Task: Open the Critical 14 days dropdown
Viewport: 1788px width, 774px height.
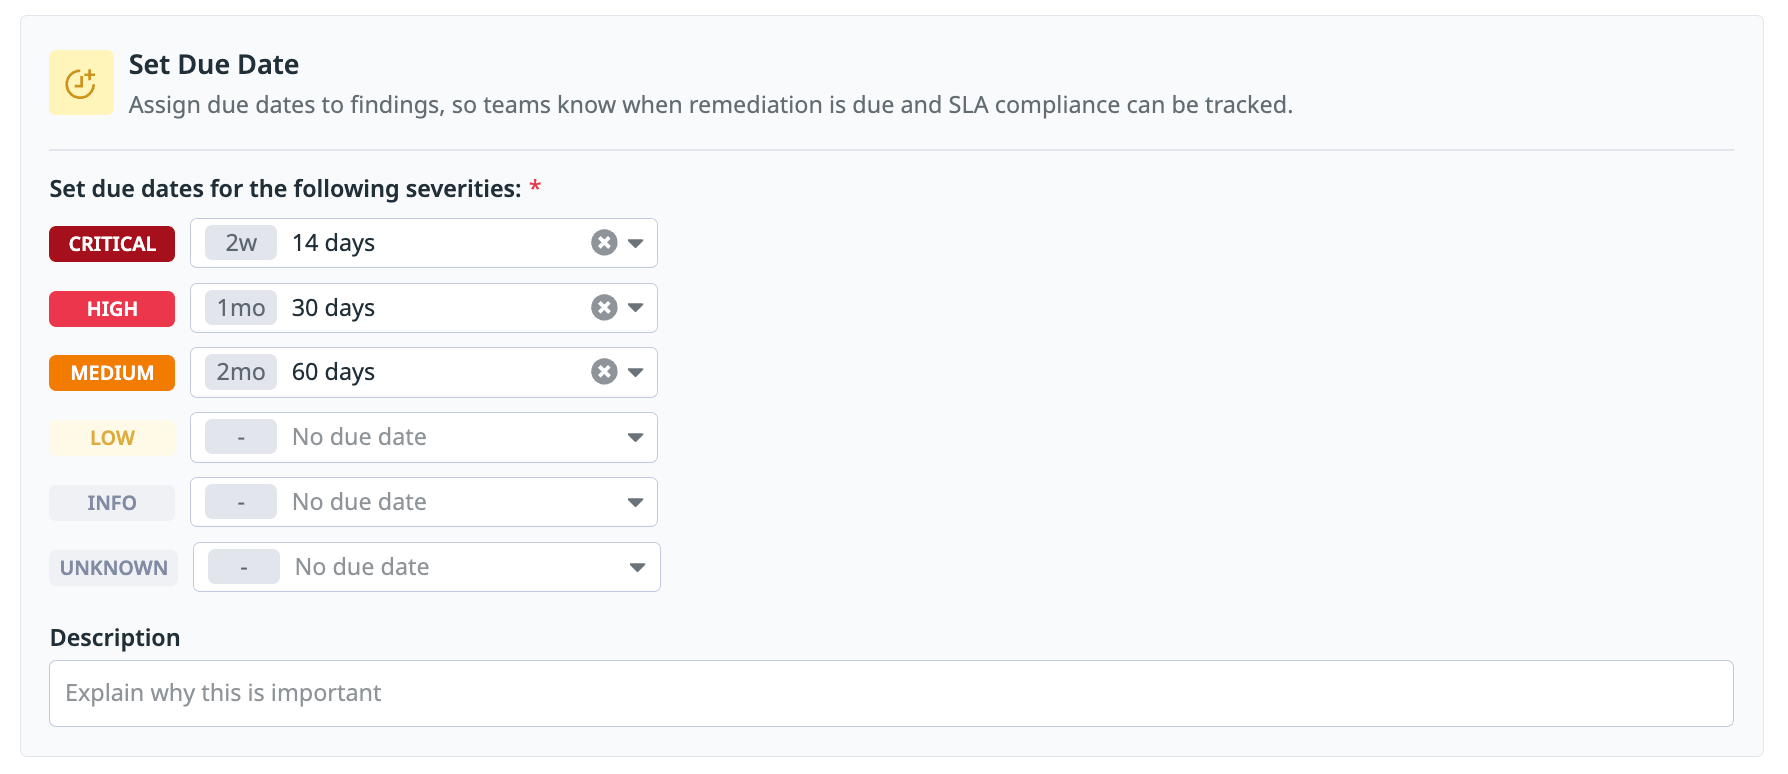Action: pyautogui.click(x=637, y=242)
